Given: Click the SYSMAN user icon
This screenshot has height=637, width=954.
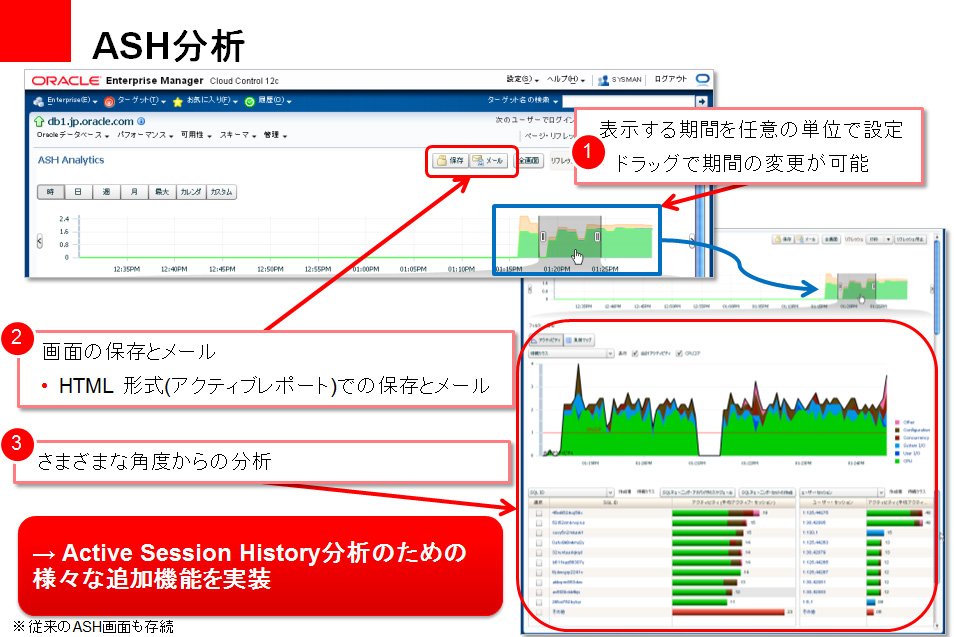Looking at the screenshot, I should tap(603, 80).
